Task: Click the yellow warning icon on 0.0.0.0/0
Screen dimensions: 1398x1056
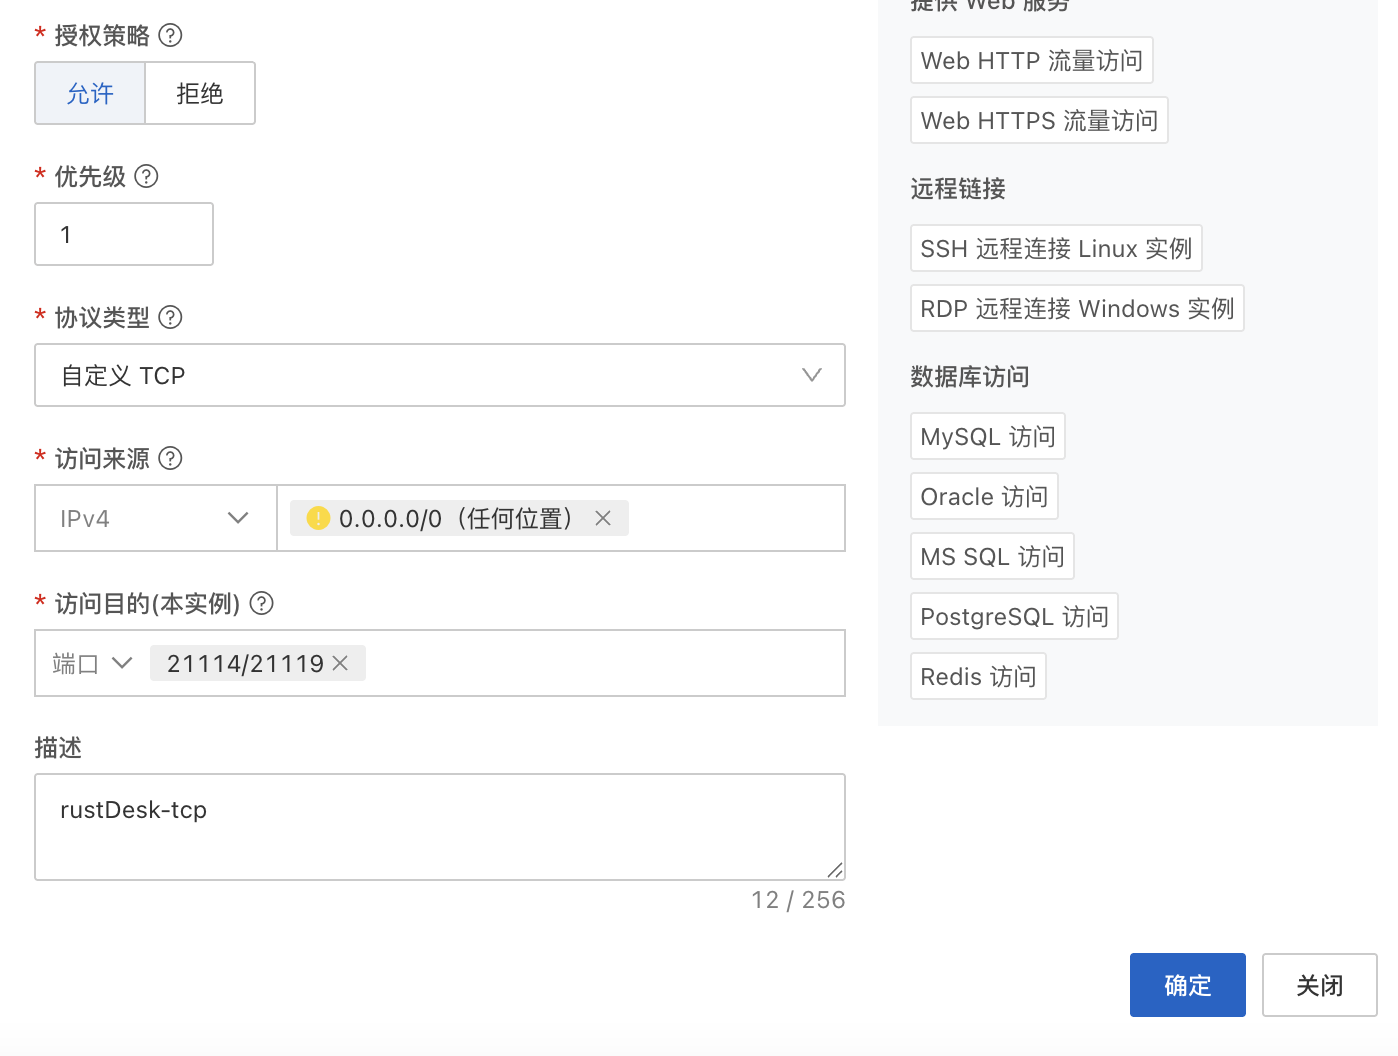Action: point(318,518)
